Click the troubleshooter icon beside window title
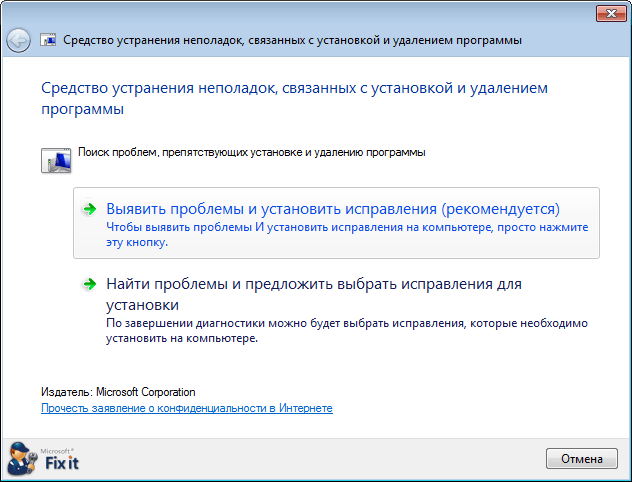The width and height of the screenshot is (632, 482). pyautogui.click(x=48, y=40)
